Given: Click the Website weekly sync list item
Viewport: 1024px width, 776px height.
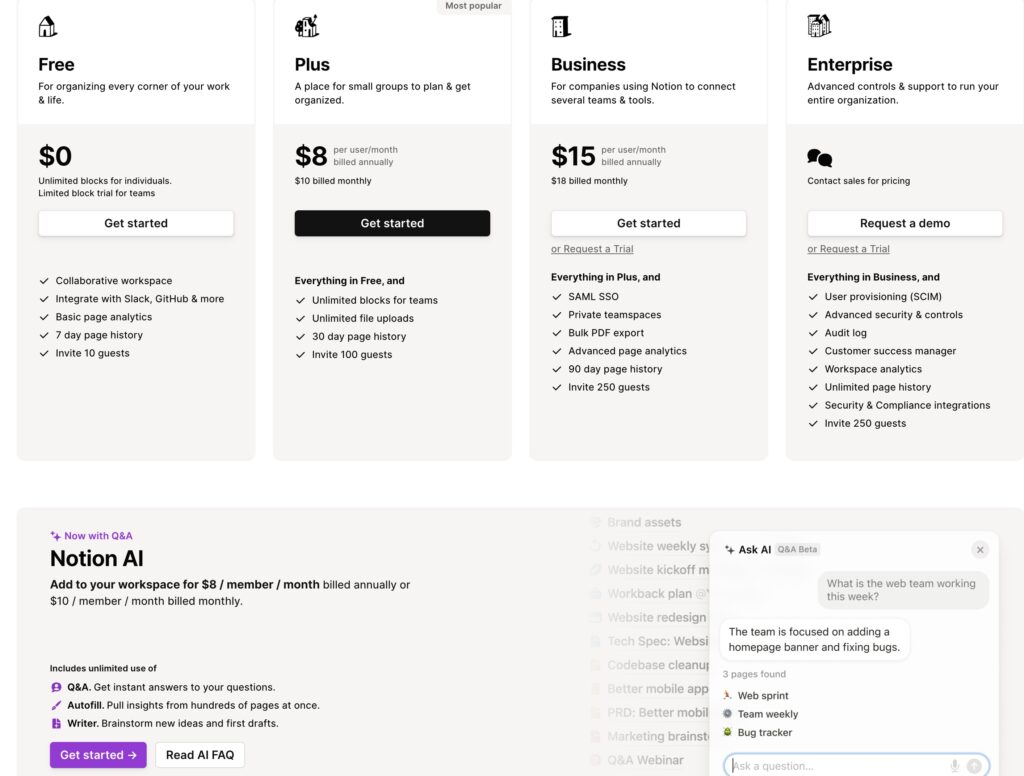Looking at the screenshot, I should (650, 546).
